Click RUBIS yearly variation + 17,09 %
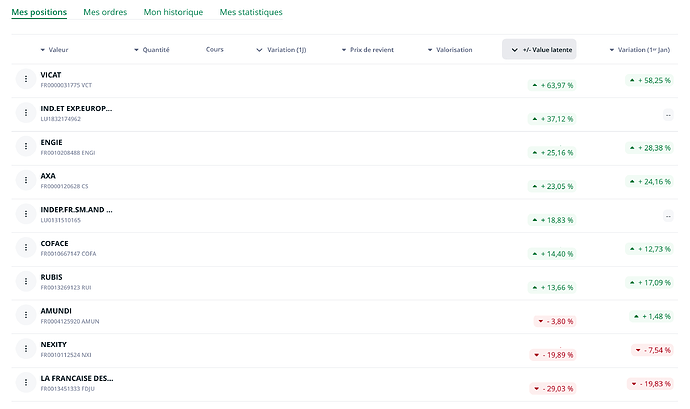Image resolution: width=690 pixels, height=409 pixels. coord(650,283)
